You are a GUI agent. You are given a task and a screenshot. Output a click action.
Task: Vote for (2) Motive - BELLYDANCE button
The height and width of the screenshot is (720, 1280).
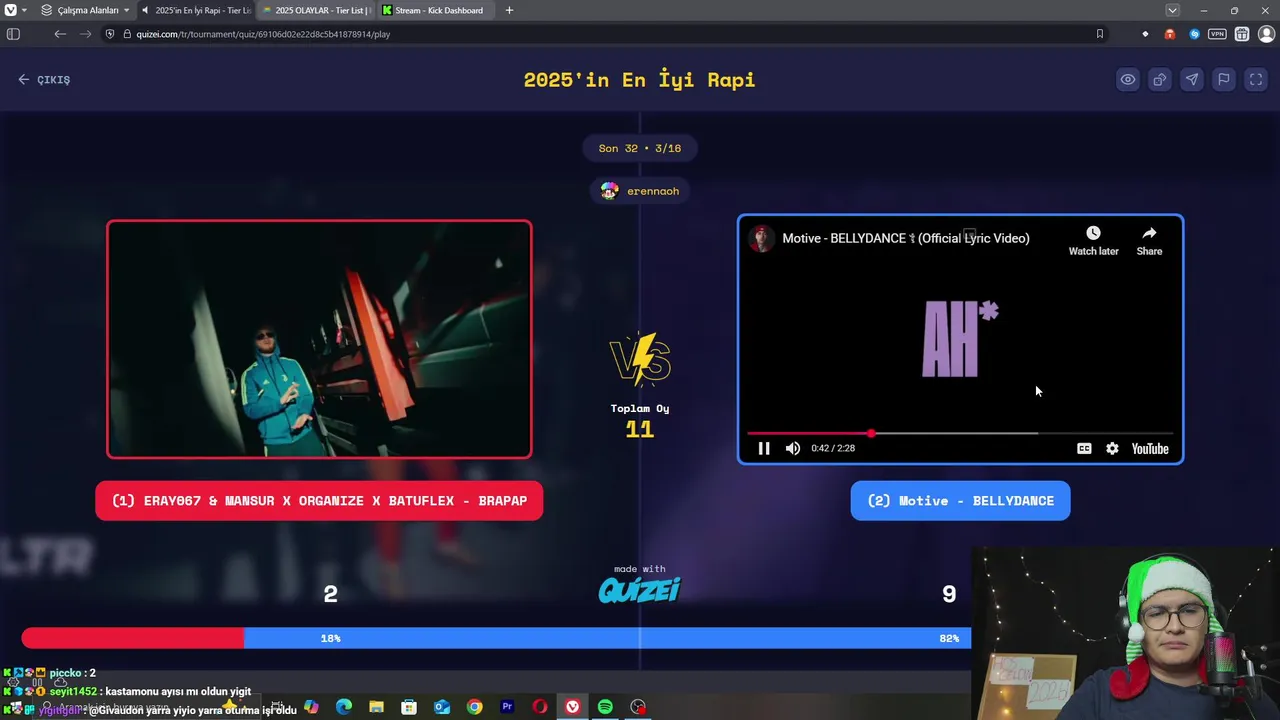coord(960,501)
